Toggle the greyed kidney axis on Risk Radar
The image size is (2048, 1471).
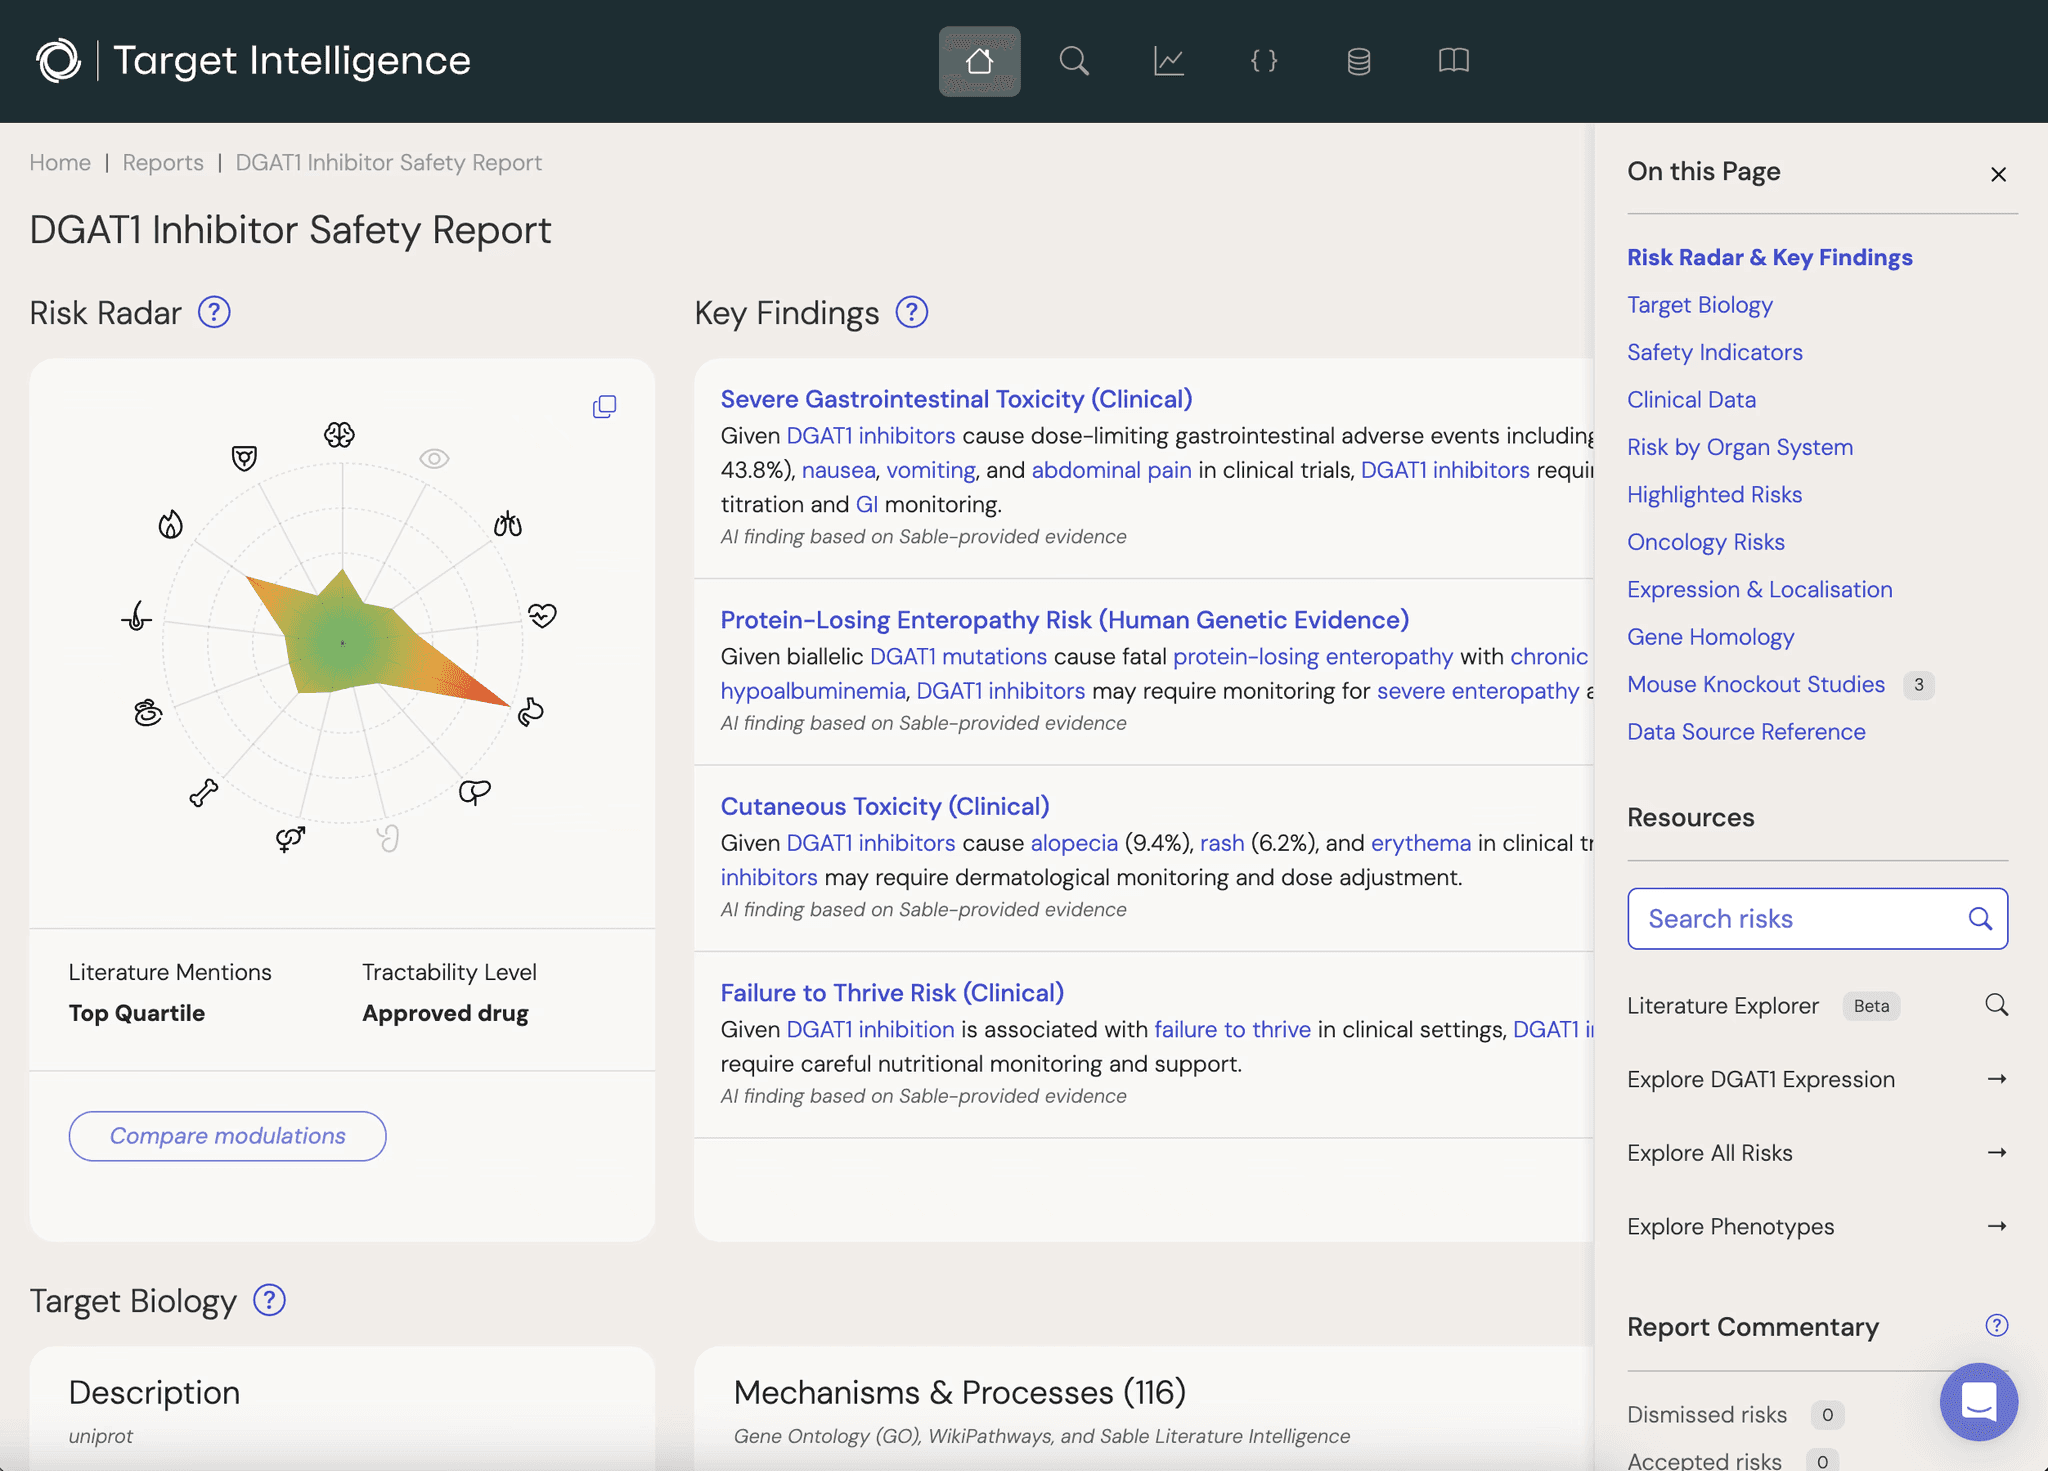coord(390,840)
